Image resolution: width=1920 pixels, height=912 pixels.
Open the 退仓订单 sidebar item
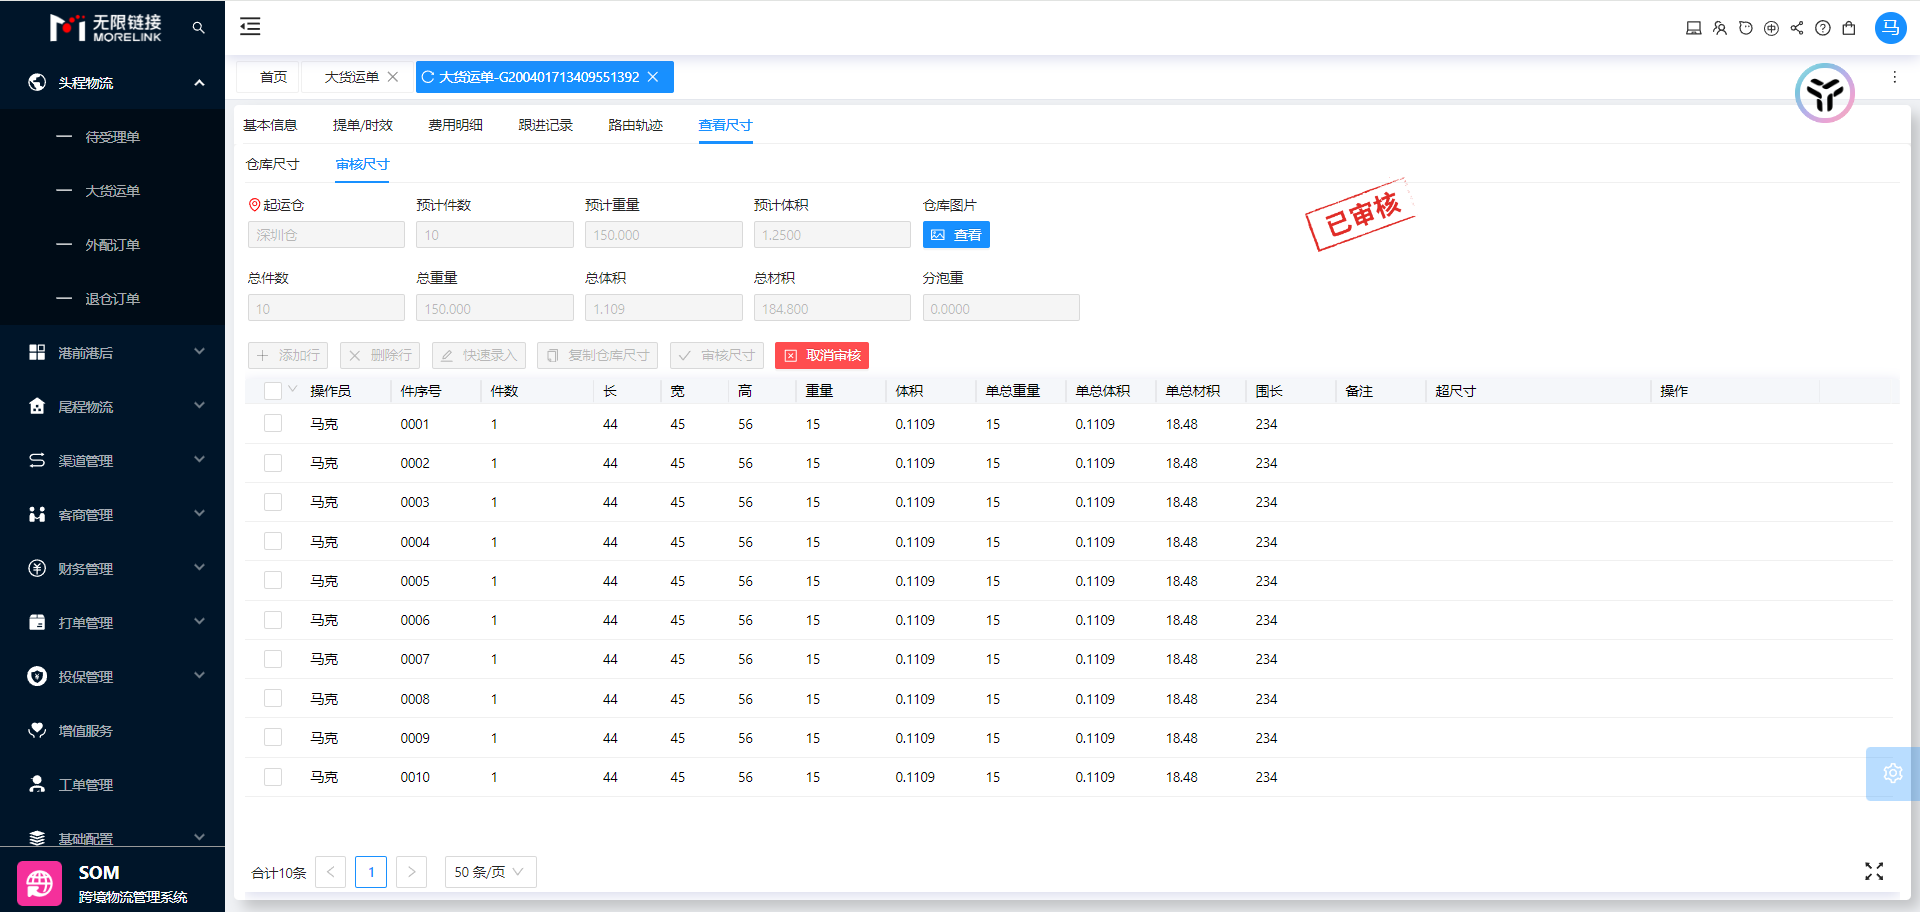click(x=112, y=299)
